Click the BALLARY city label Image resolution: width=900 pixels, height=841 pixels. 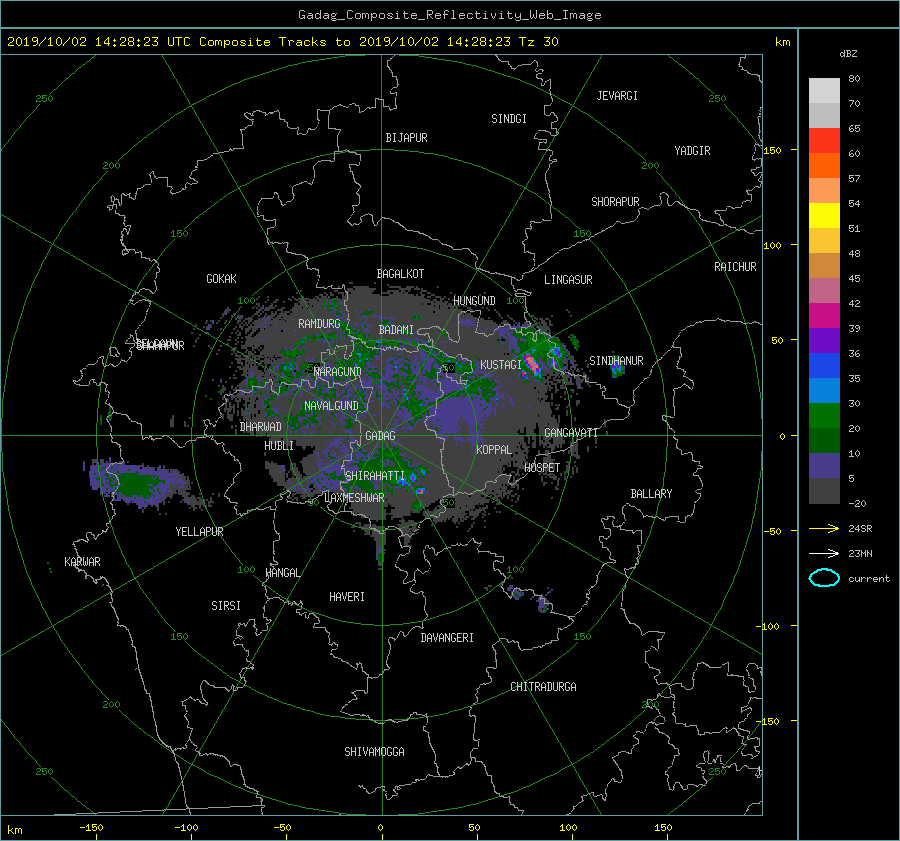(651, 494)
